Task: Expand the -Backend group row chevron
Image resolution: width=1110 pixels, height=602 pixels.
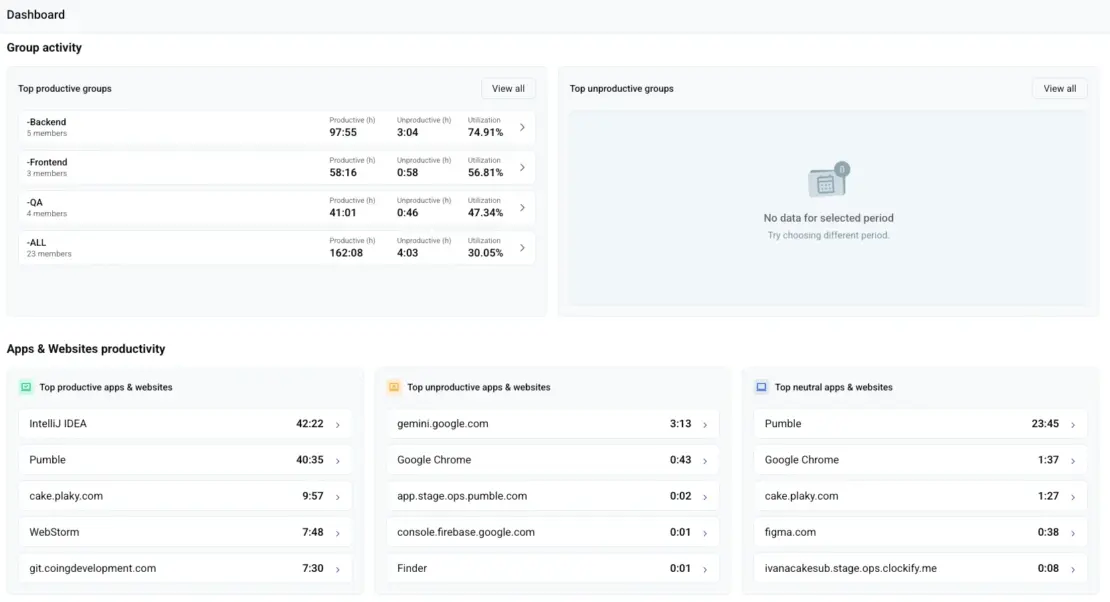Action: point(522,127)
